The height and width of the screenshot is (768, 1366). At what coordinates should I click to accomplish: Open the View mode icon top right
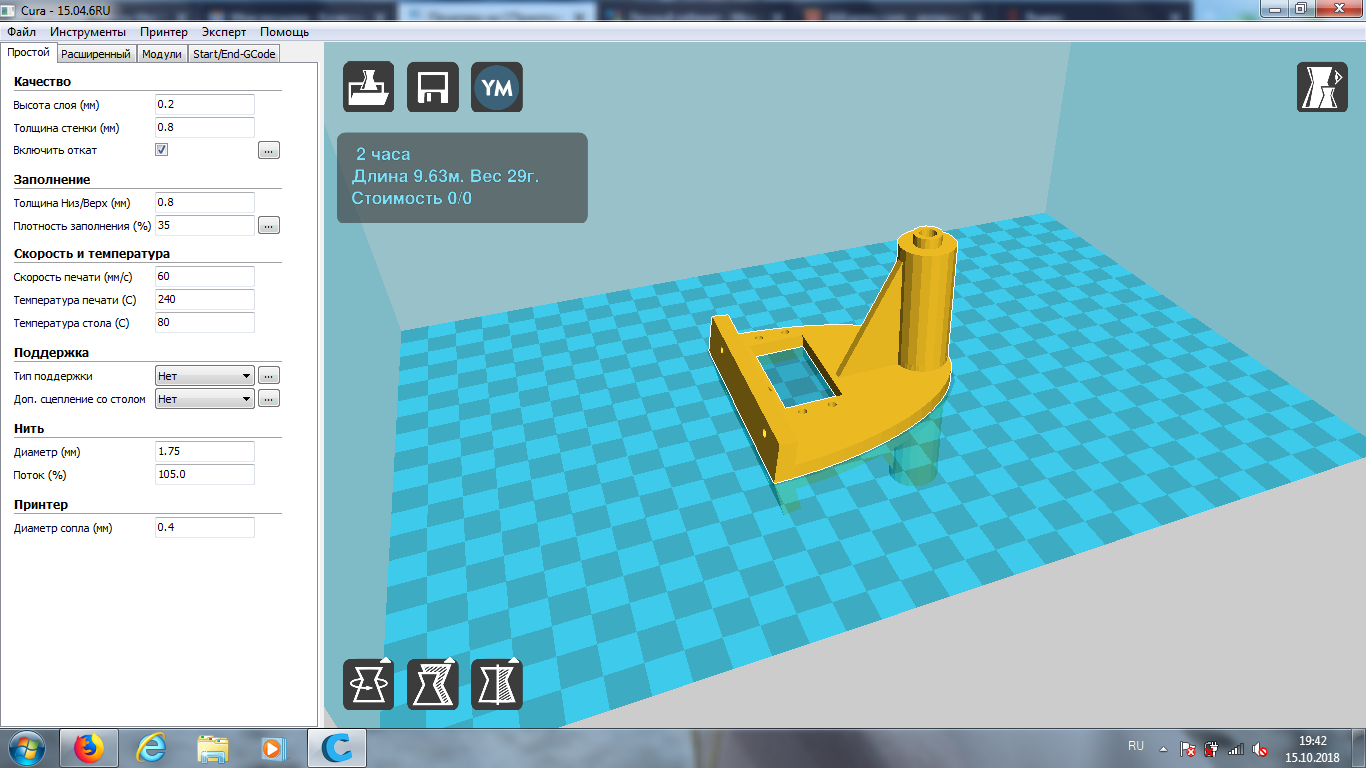point(1322,87)
